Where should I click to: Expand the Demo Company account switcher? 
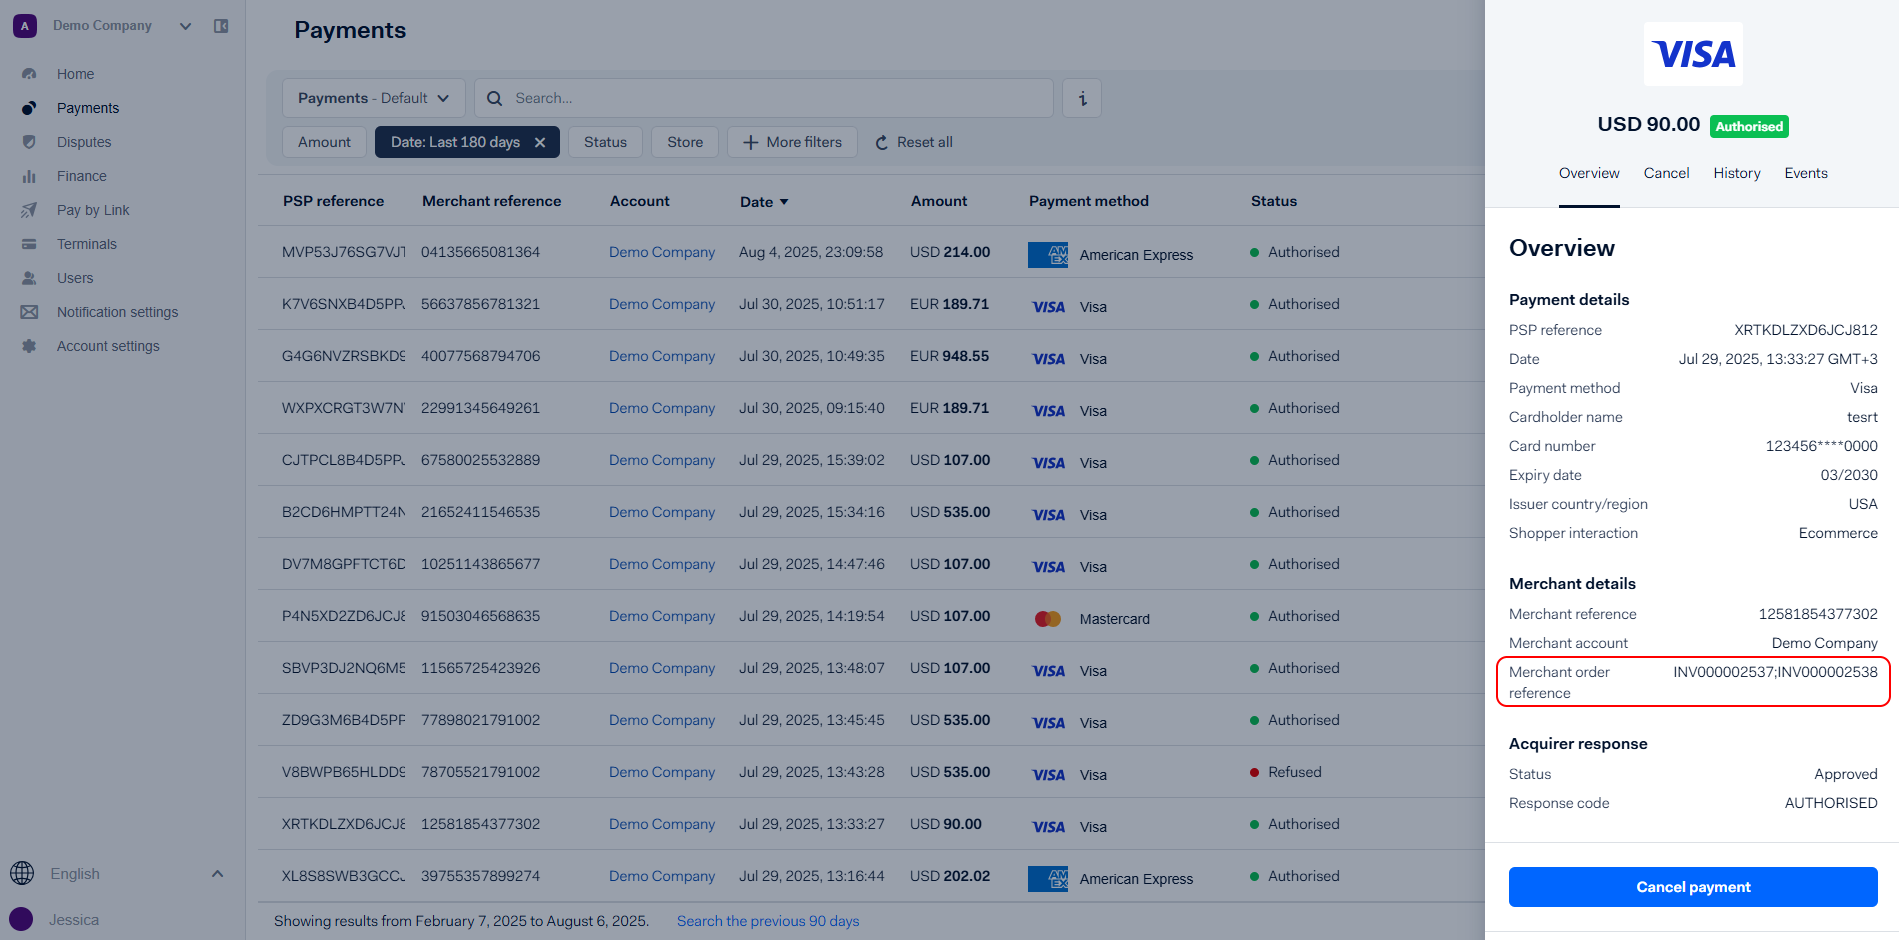pos(185,26)
